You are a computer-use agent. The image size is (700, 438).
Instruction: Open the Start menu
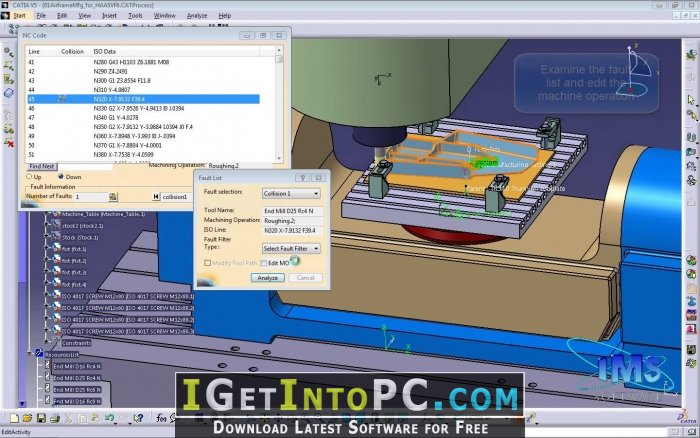click(20, 15)
